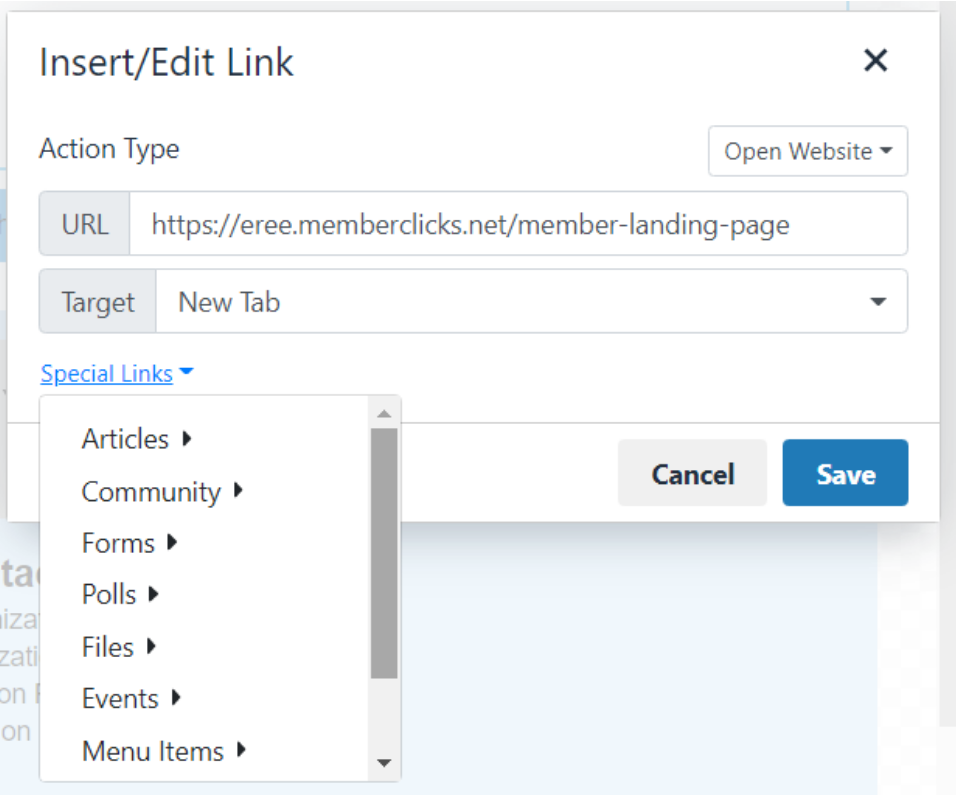Screen dimensions: 956x801
Task: Open the Polls submenu
Action: coord(109,595)
